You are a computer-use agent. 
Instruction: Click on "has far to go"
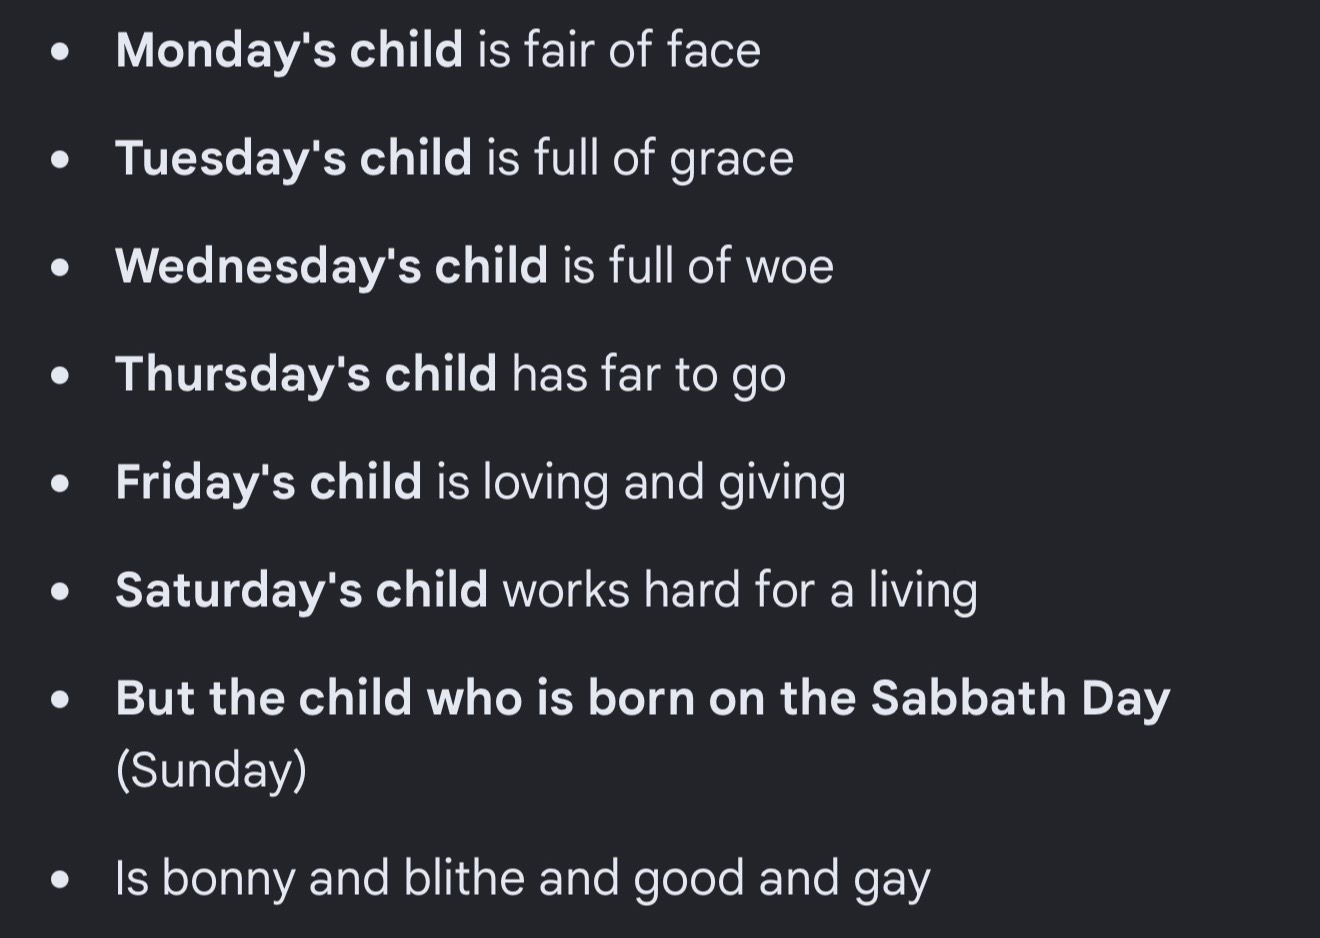(x=649, y=374)
